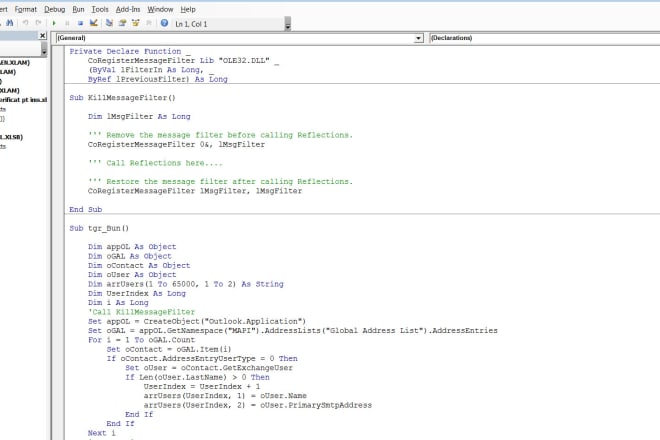Click the CreateObject("Outlook.Application") line
The width and height of the screenshot is (660, 440).
[x=197, y=321]
